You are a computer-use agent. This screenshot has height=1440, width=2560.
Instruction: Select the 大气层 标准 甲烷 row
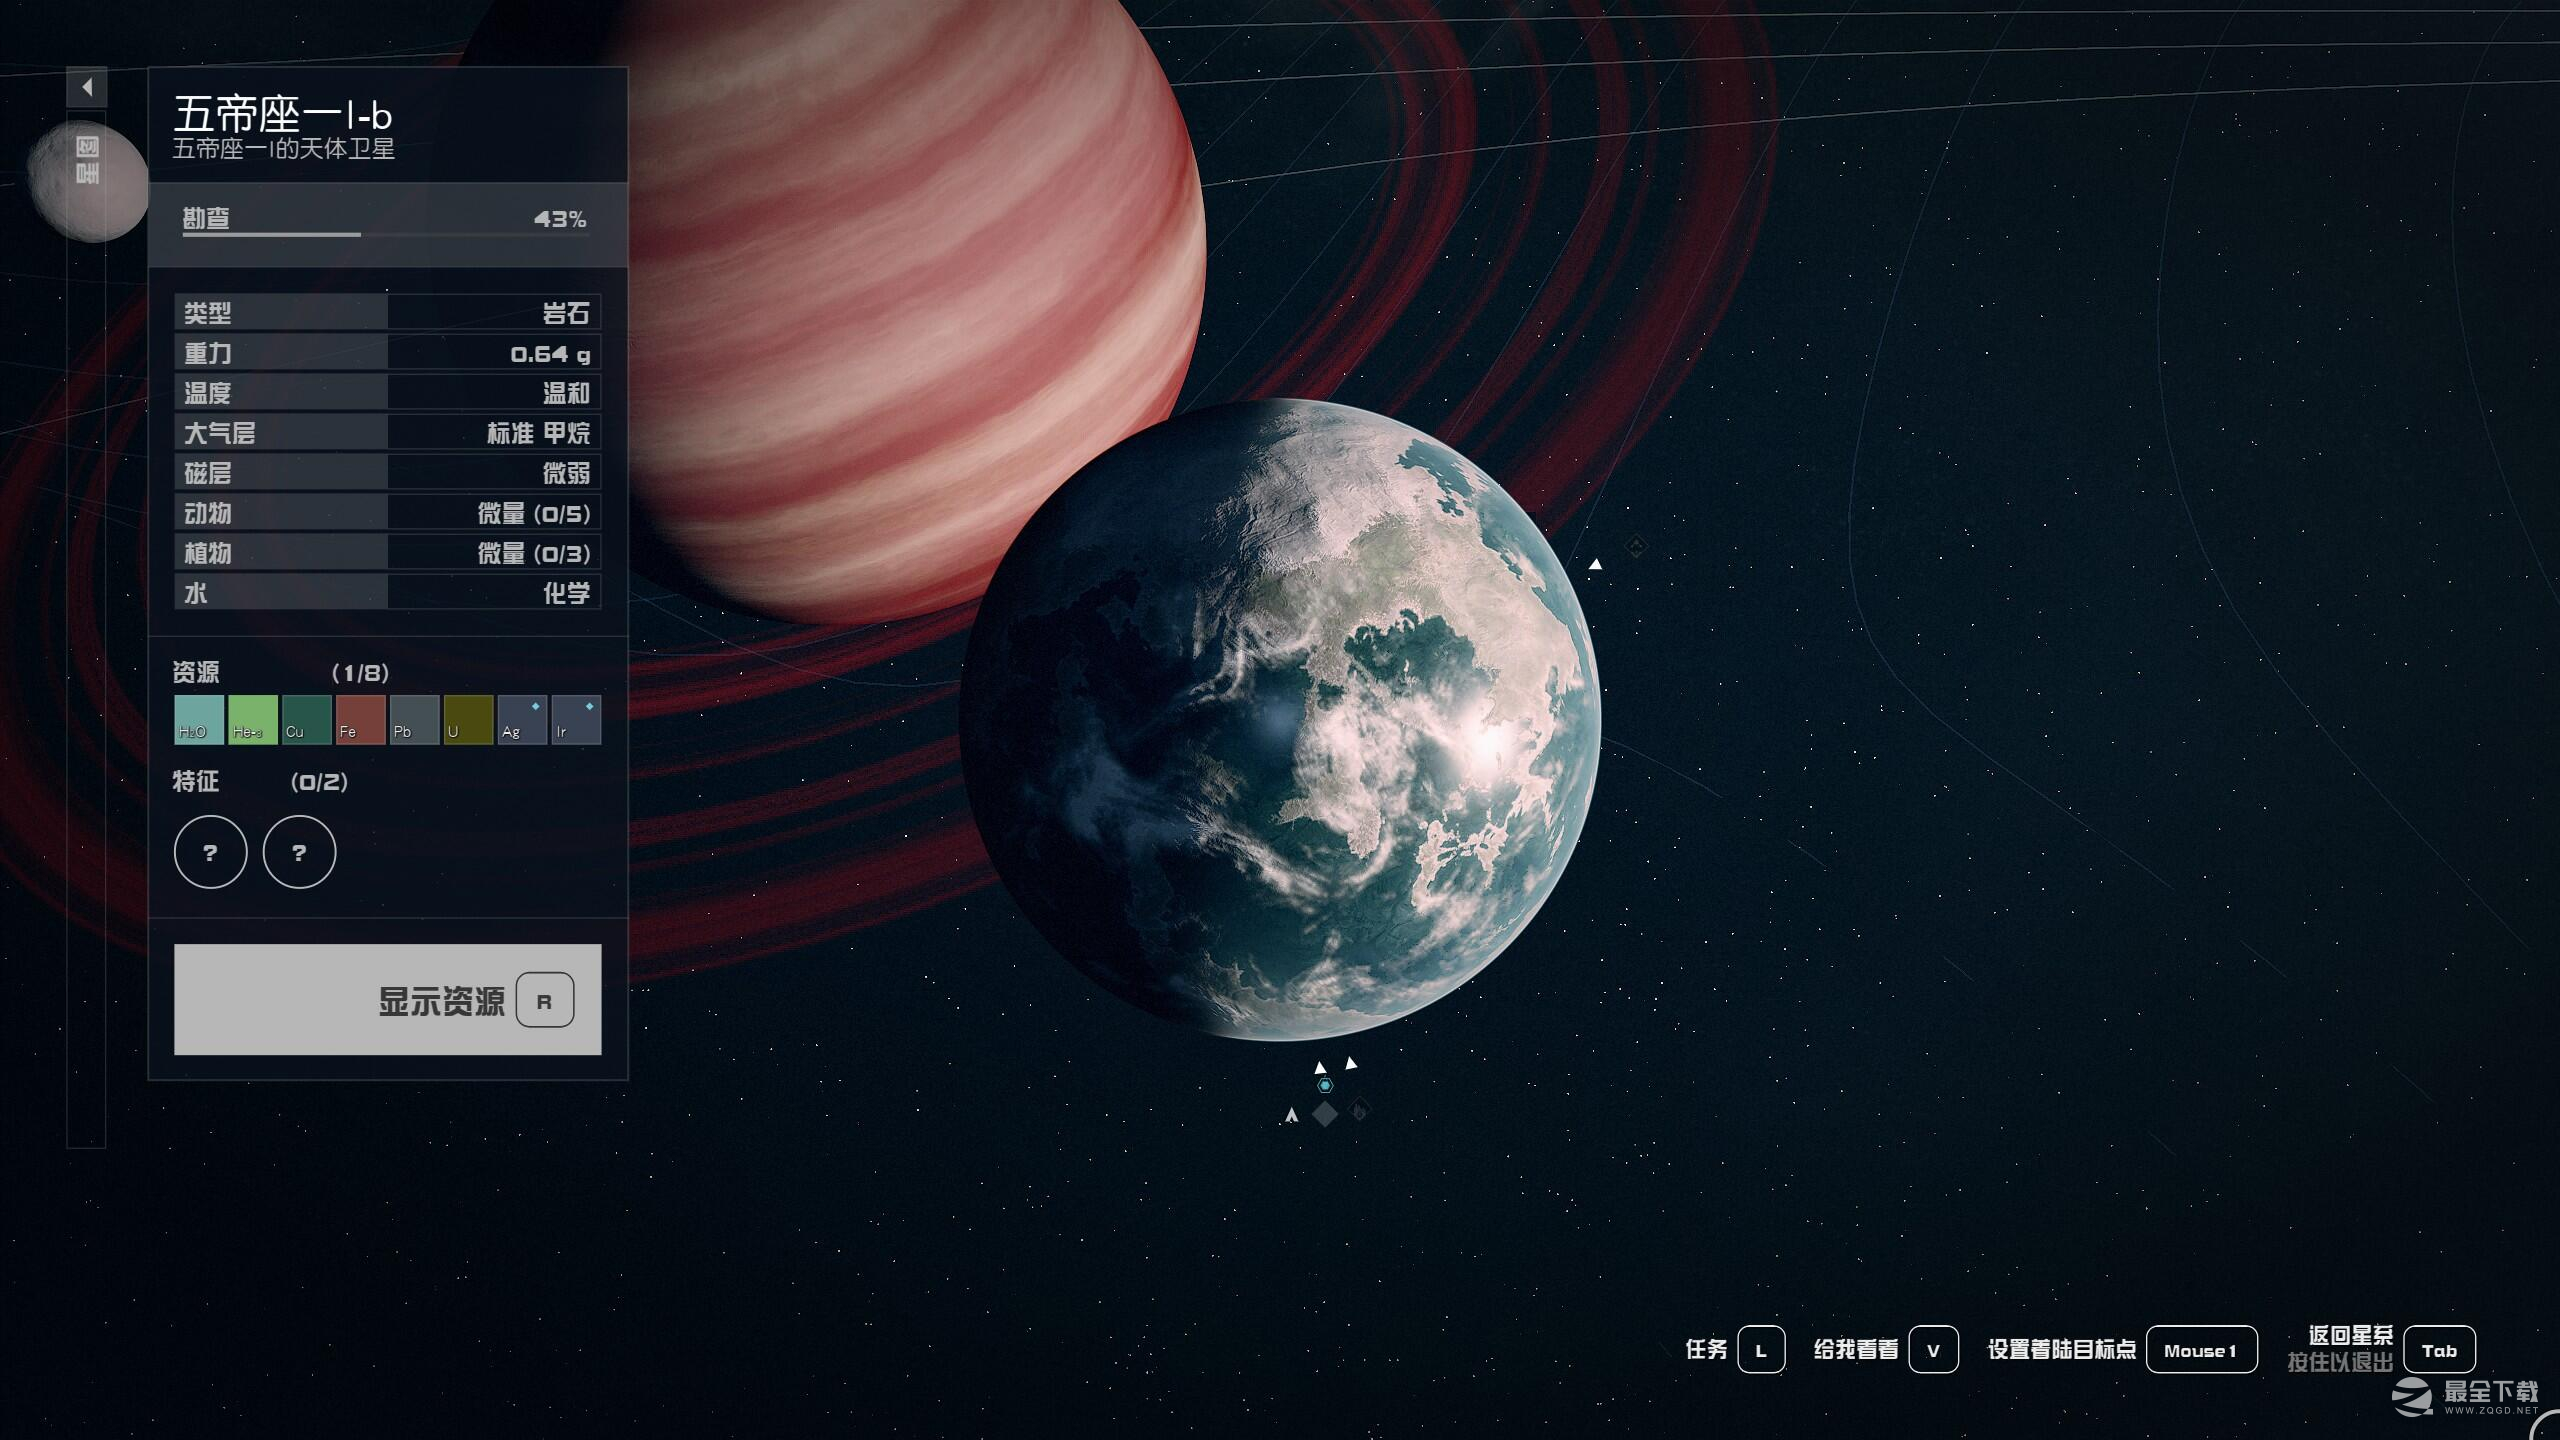pos(388,432)
